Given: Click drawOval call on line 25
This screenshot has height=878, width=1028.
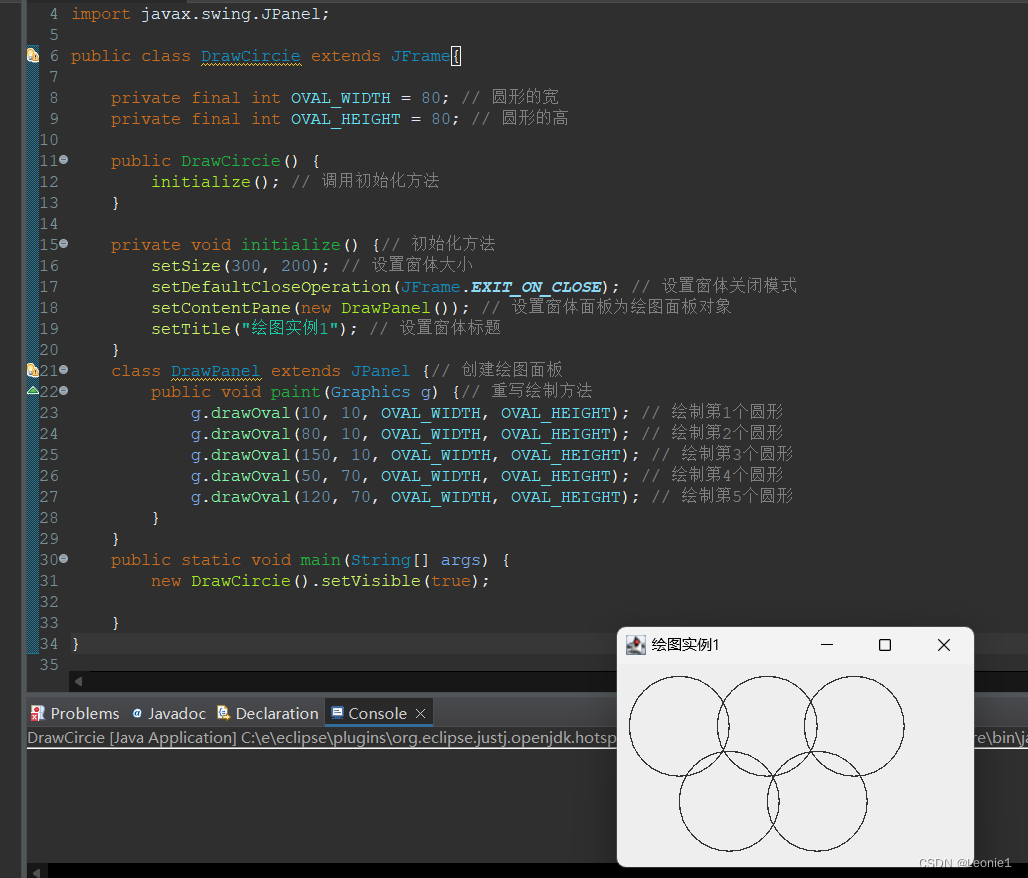Looking at the screenshot, I should (250, 455).
